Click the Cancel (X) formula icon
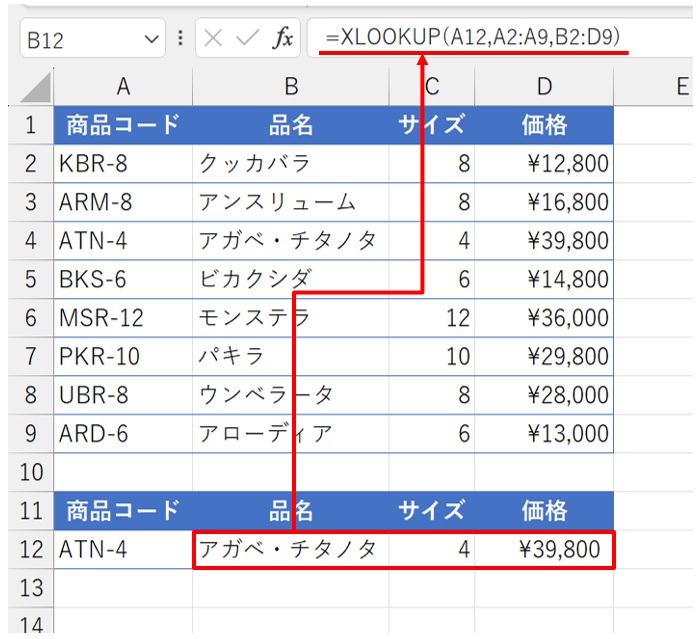The image size is (700, 639). tap(213, 38)
